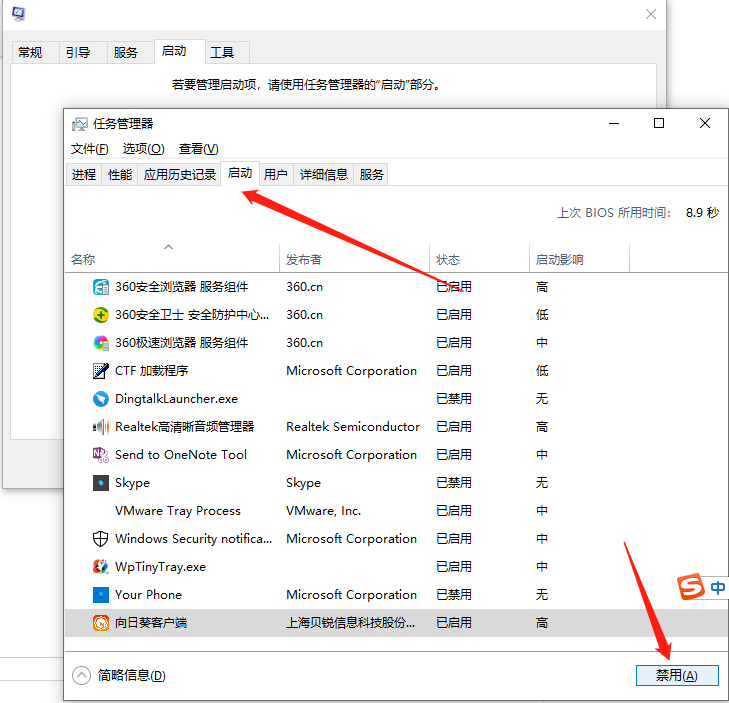Click the 向日葵客户端 orange icon
The height and width of the screenshot is (703, 729).
(100, 623)
